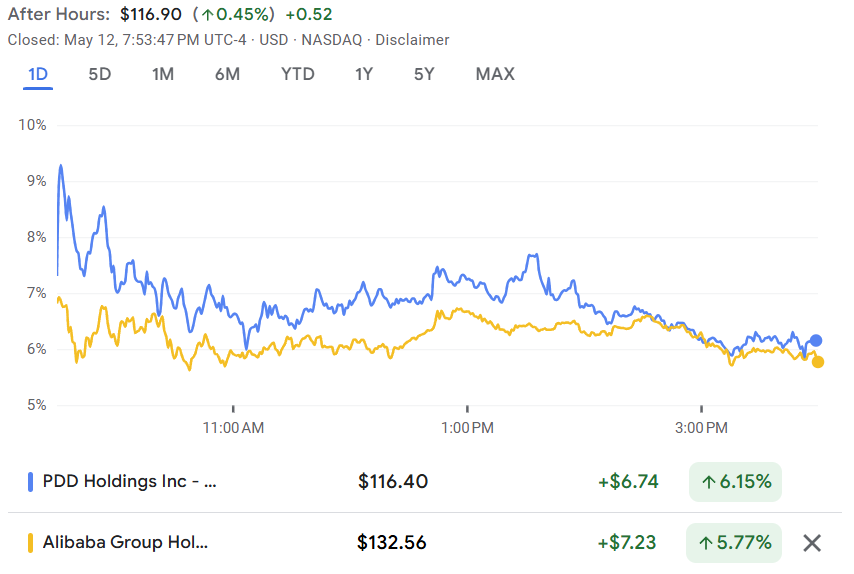The height and width of the screenshot is (574, 854).
Task: Select the 1Y time range tab
Action: pos(364,74)
